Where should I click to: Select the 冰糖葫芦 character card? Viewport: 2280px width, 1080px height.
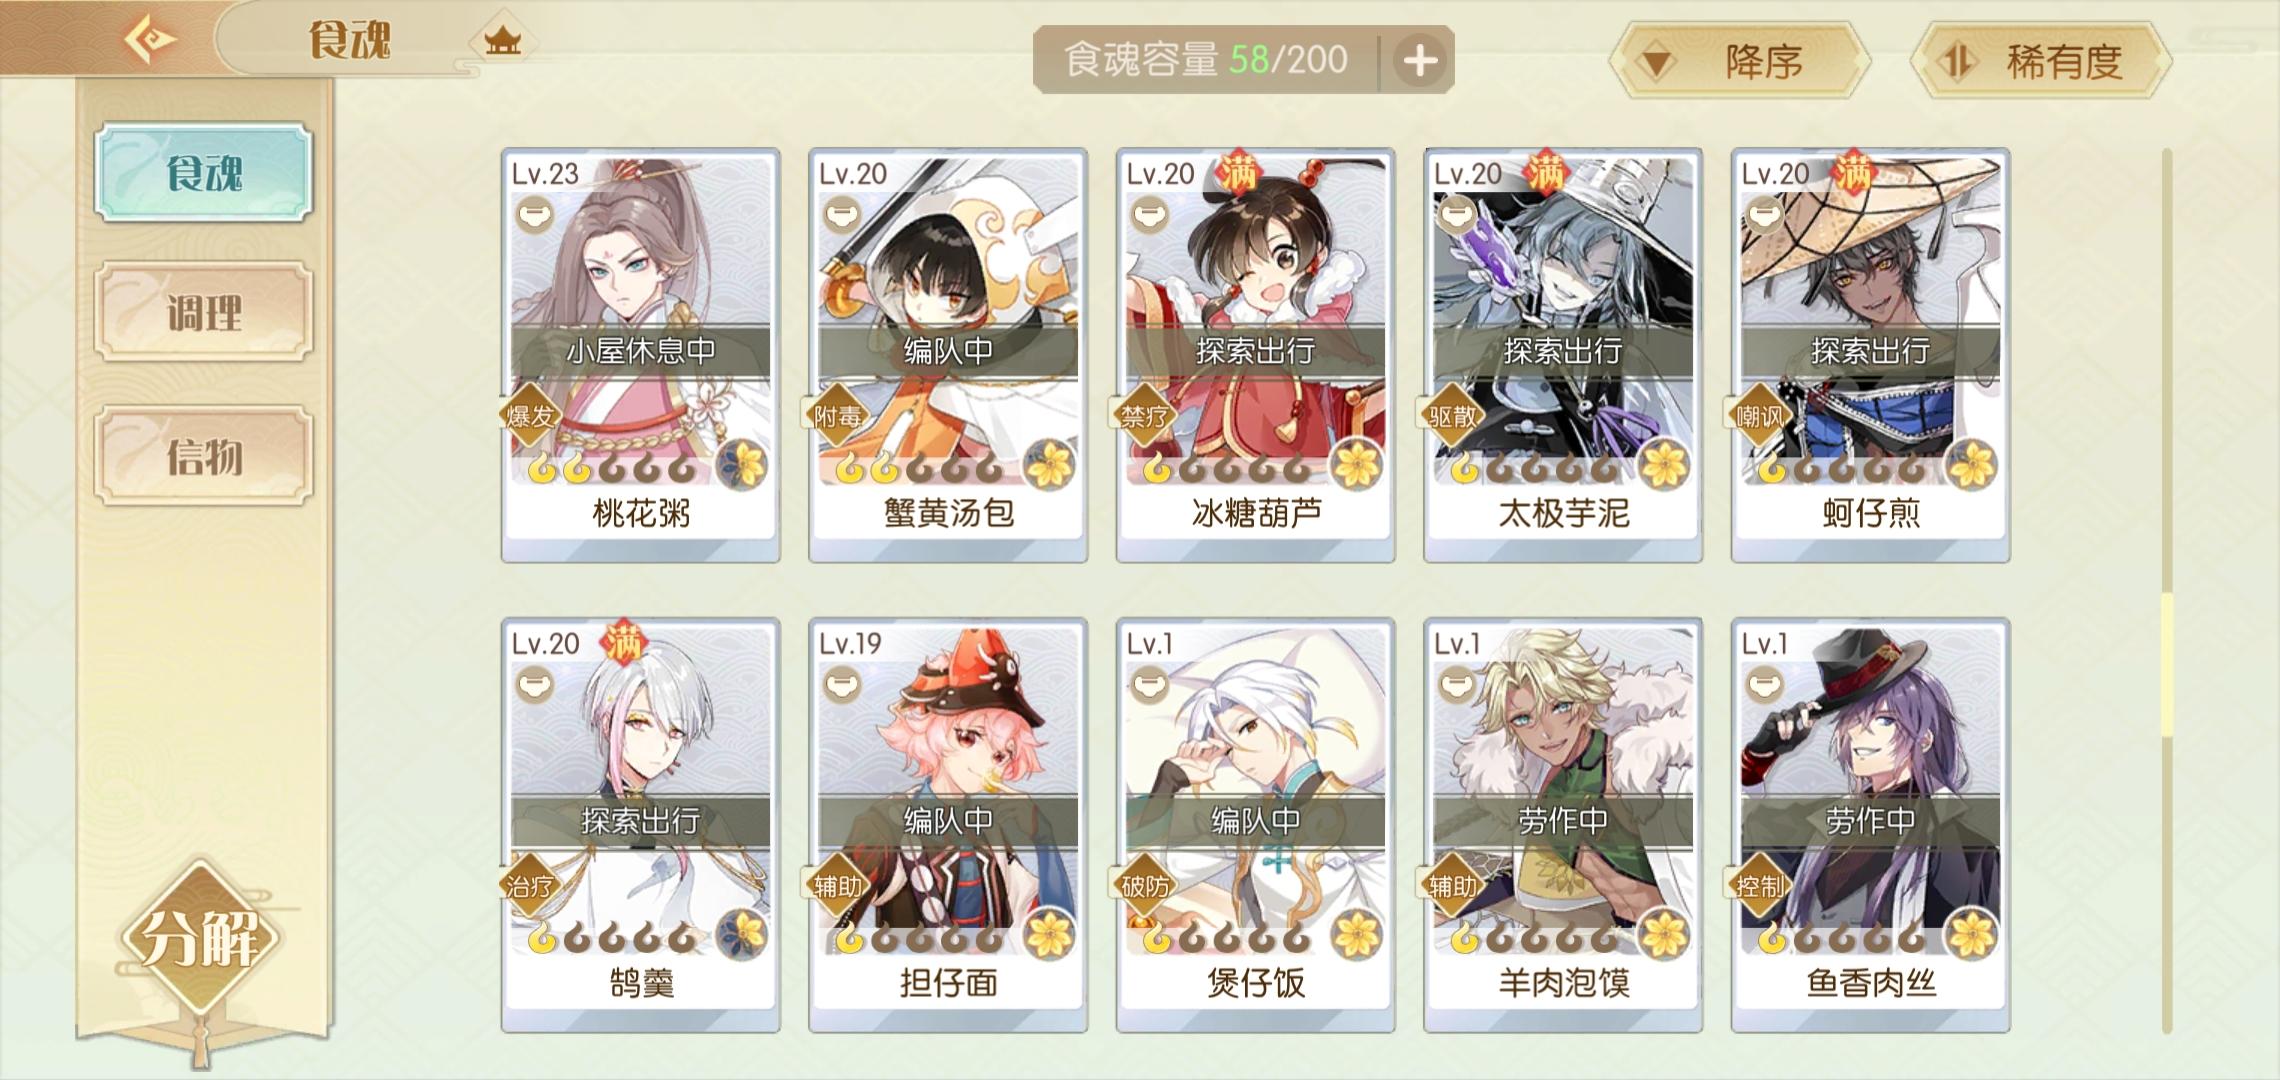1255,355
